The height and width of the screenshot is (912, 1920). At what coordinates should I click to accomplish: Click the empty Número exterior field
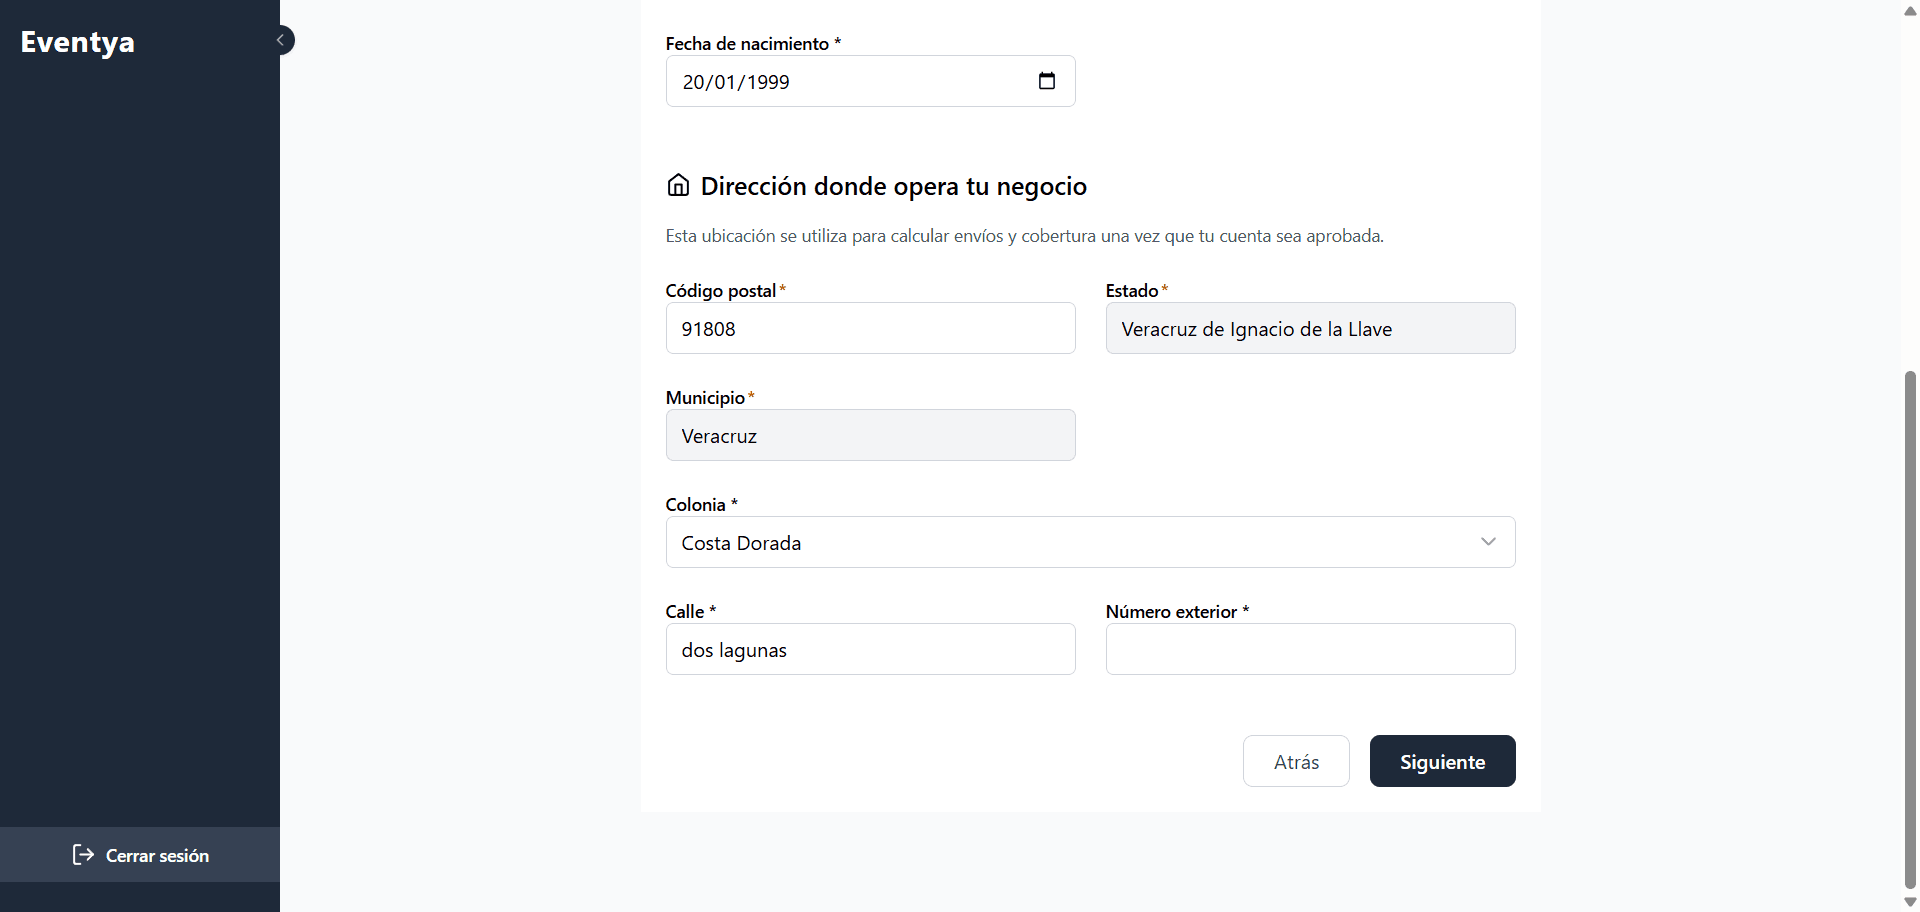pos(1310,649)
